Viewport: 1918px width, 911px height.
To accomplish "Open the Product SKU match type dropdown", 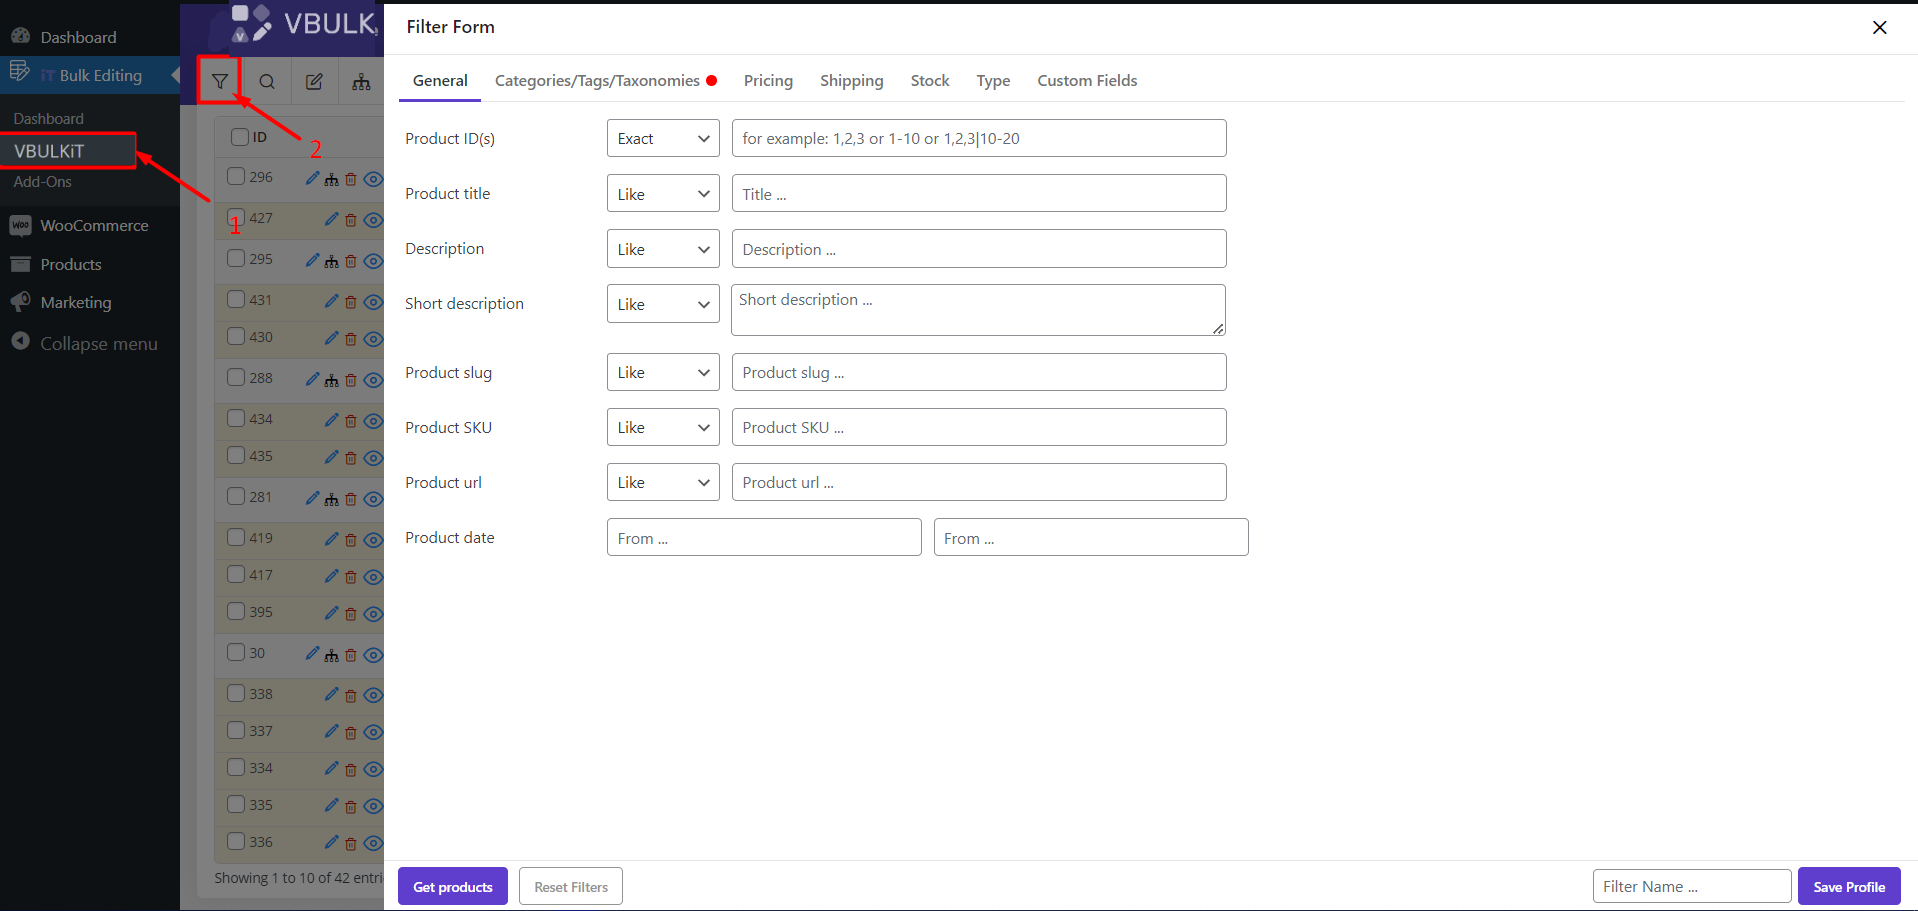I will (x=662, y=427).
